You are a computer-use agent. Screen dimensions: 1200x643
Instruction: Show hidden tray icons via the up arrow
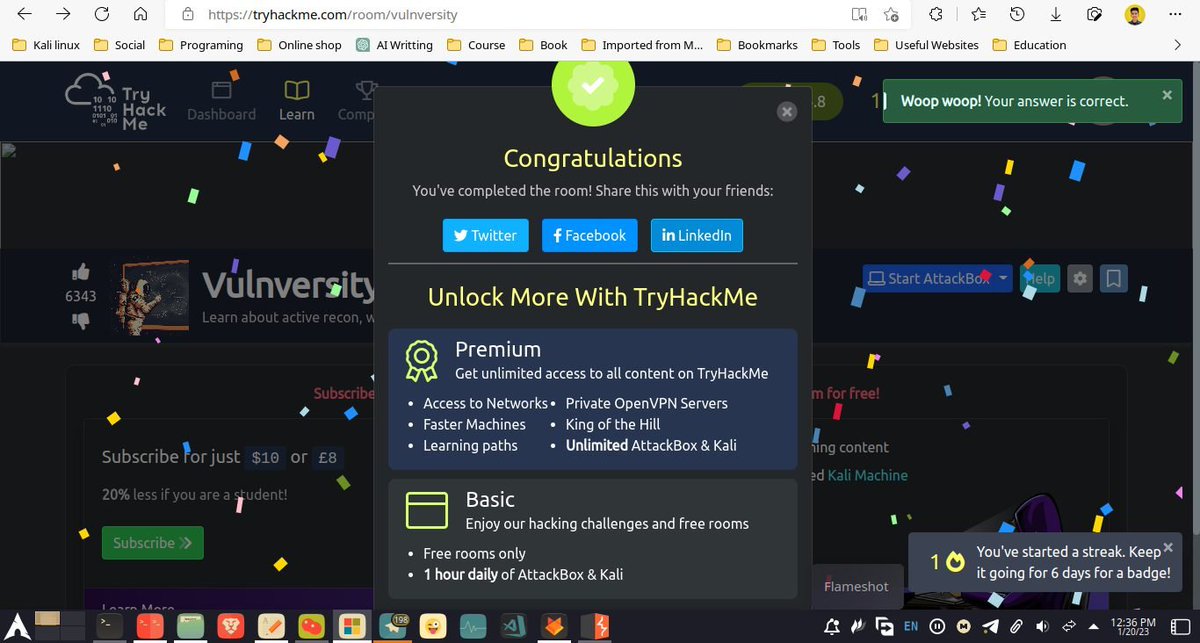(1093, 627)
